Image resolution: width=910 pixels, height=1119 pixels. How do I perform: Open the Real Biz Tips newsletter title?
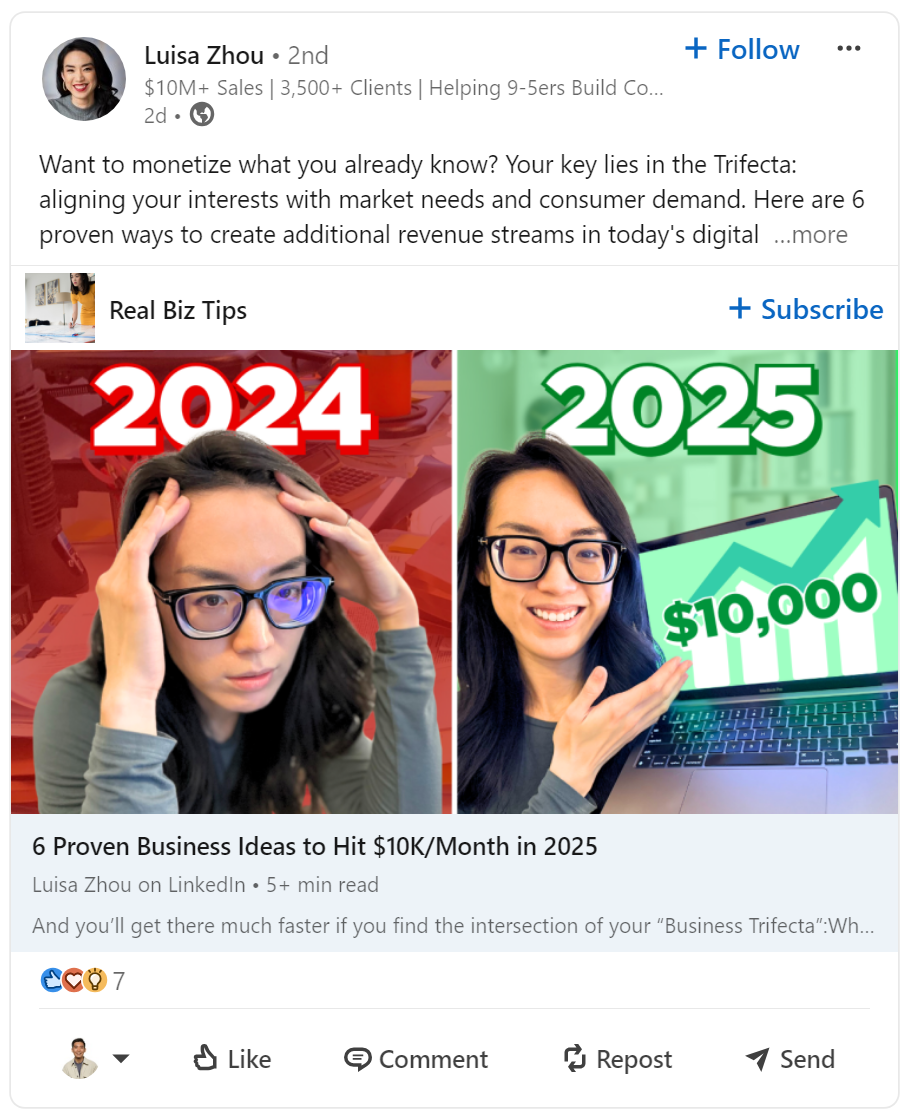point(178,310)
